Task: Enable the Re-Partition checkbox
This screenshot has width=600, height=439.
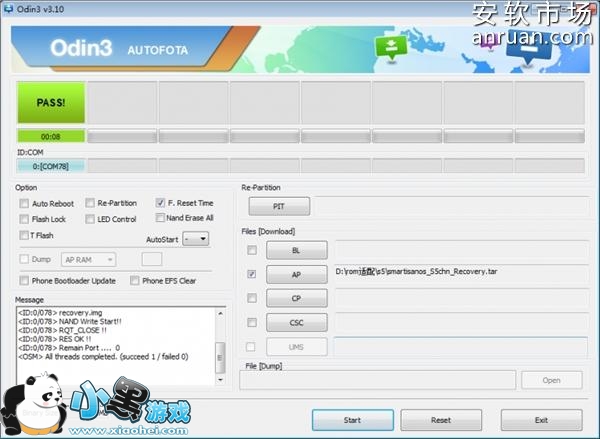Action: coord(90,203)
